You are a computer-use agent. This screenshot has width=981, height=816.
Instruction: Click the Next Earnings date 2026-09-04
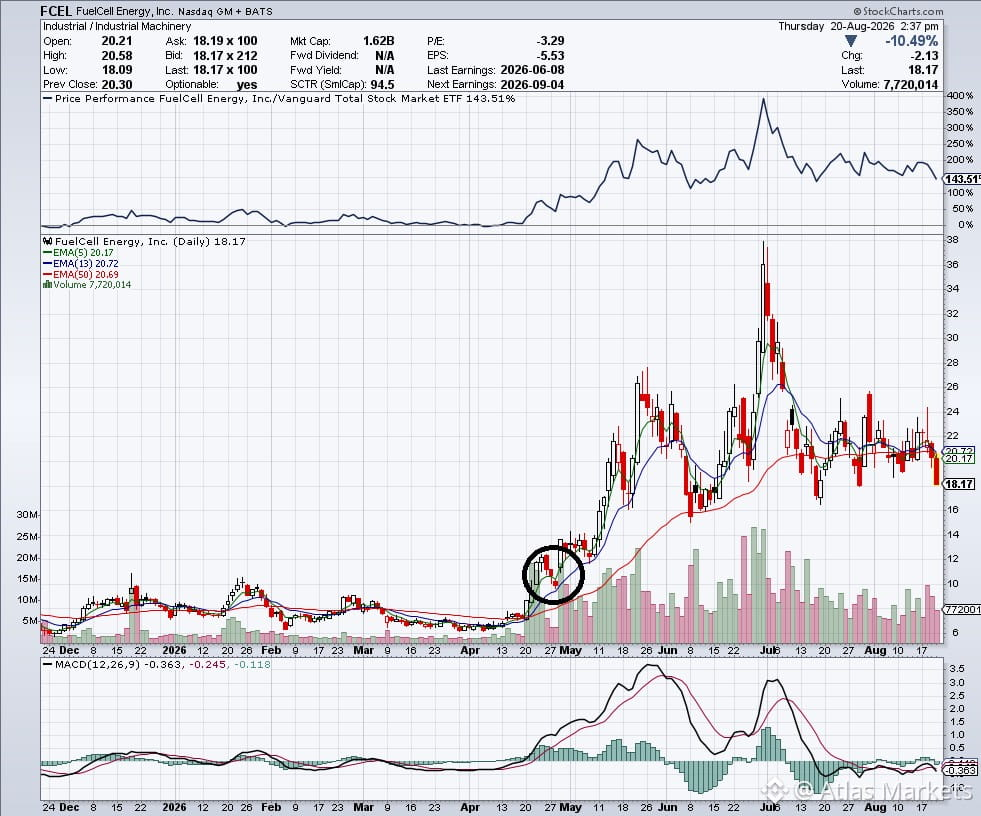(532, 84)
